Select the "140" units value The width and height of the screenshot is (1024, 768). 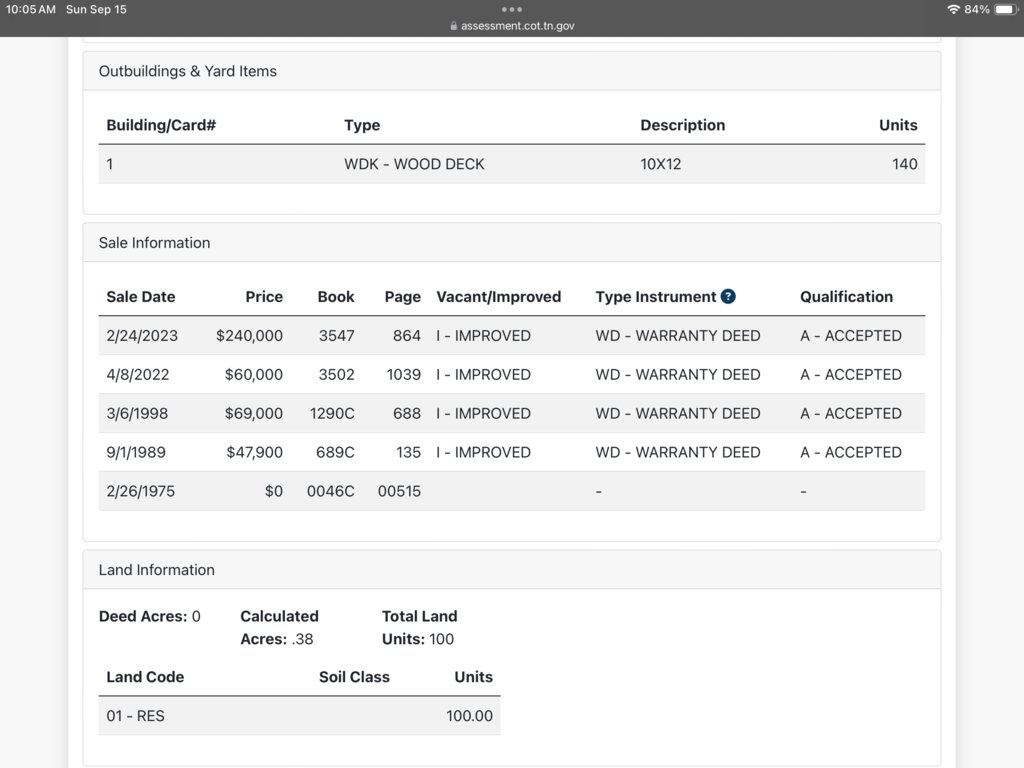pyautogui.click(x=904, y=164)
